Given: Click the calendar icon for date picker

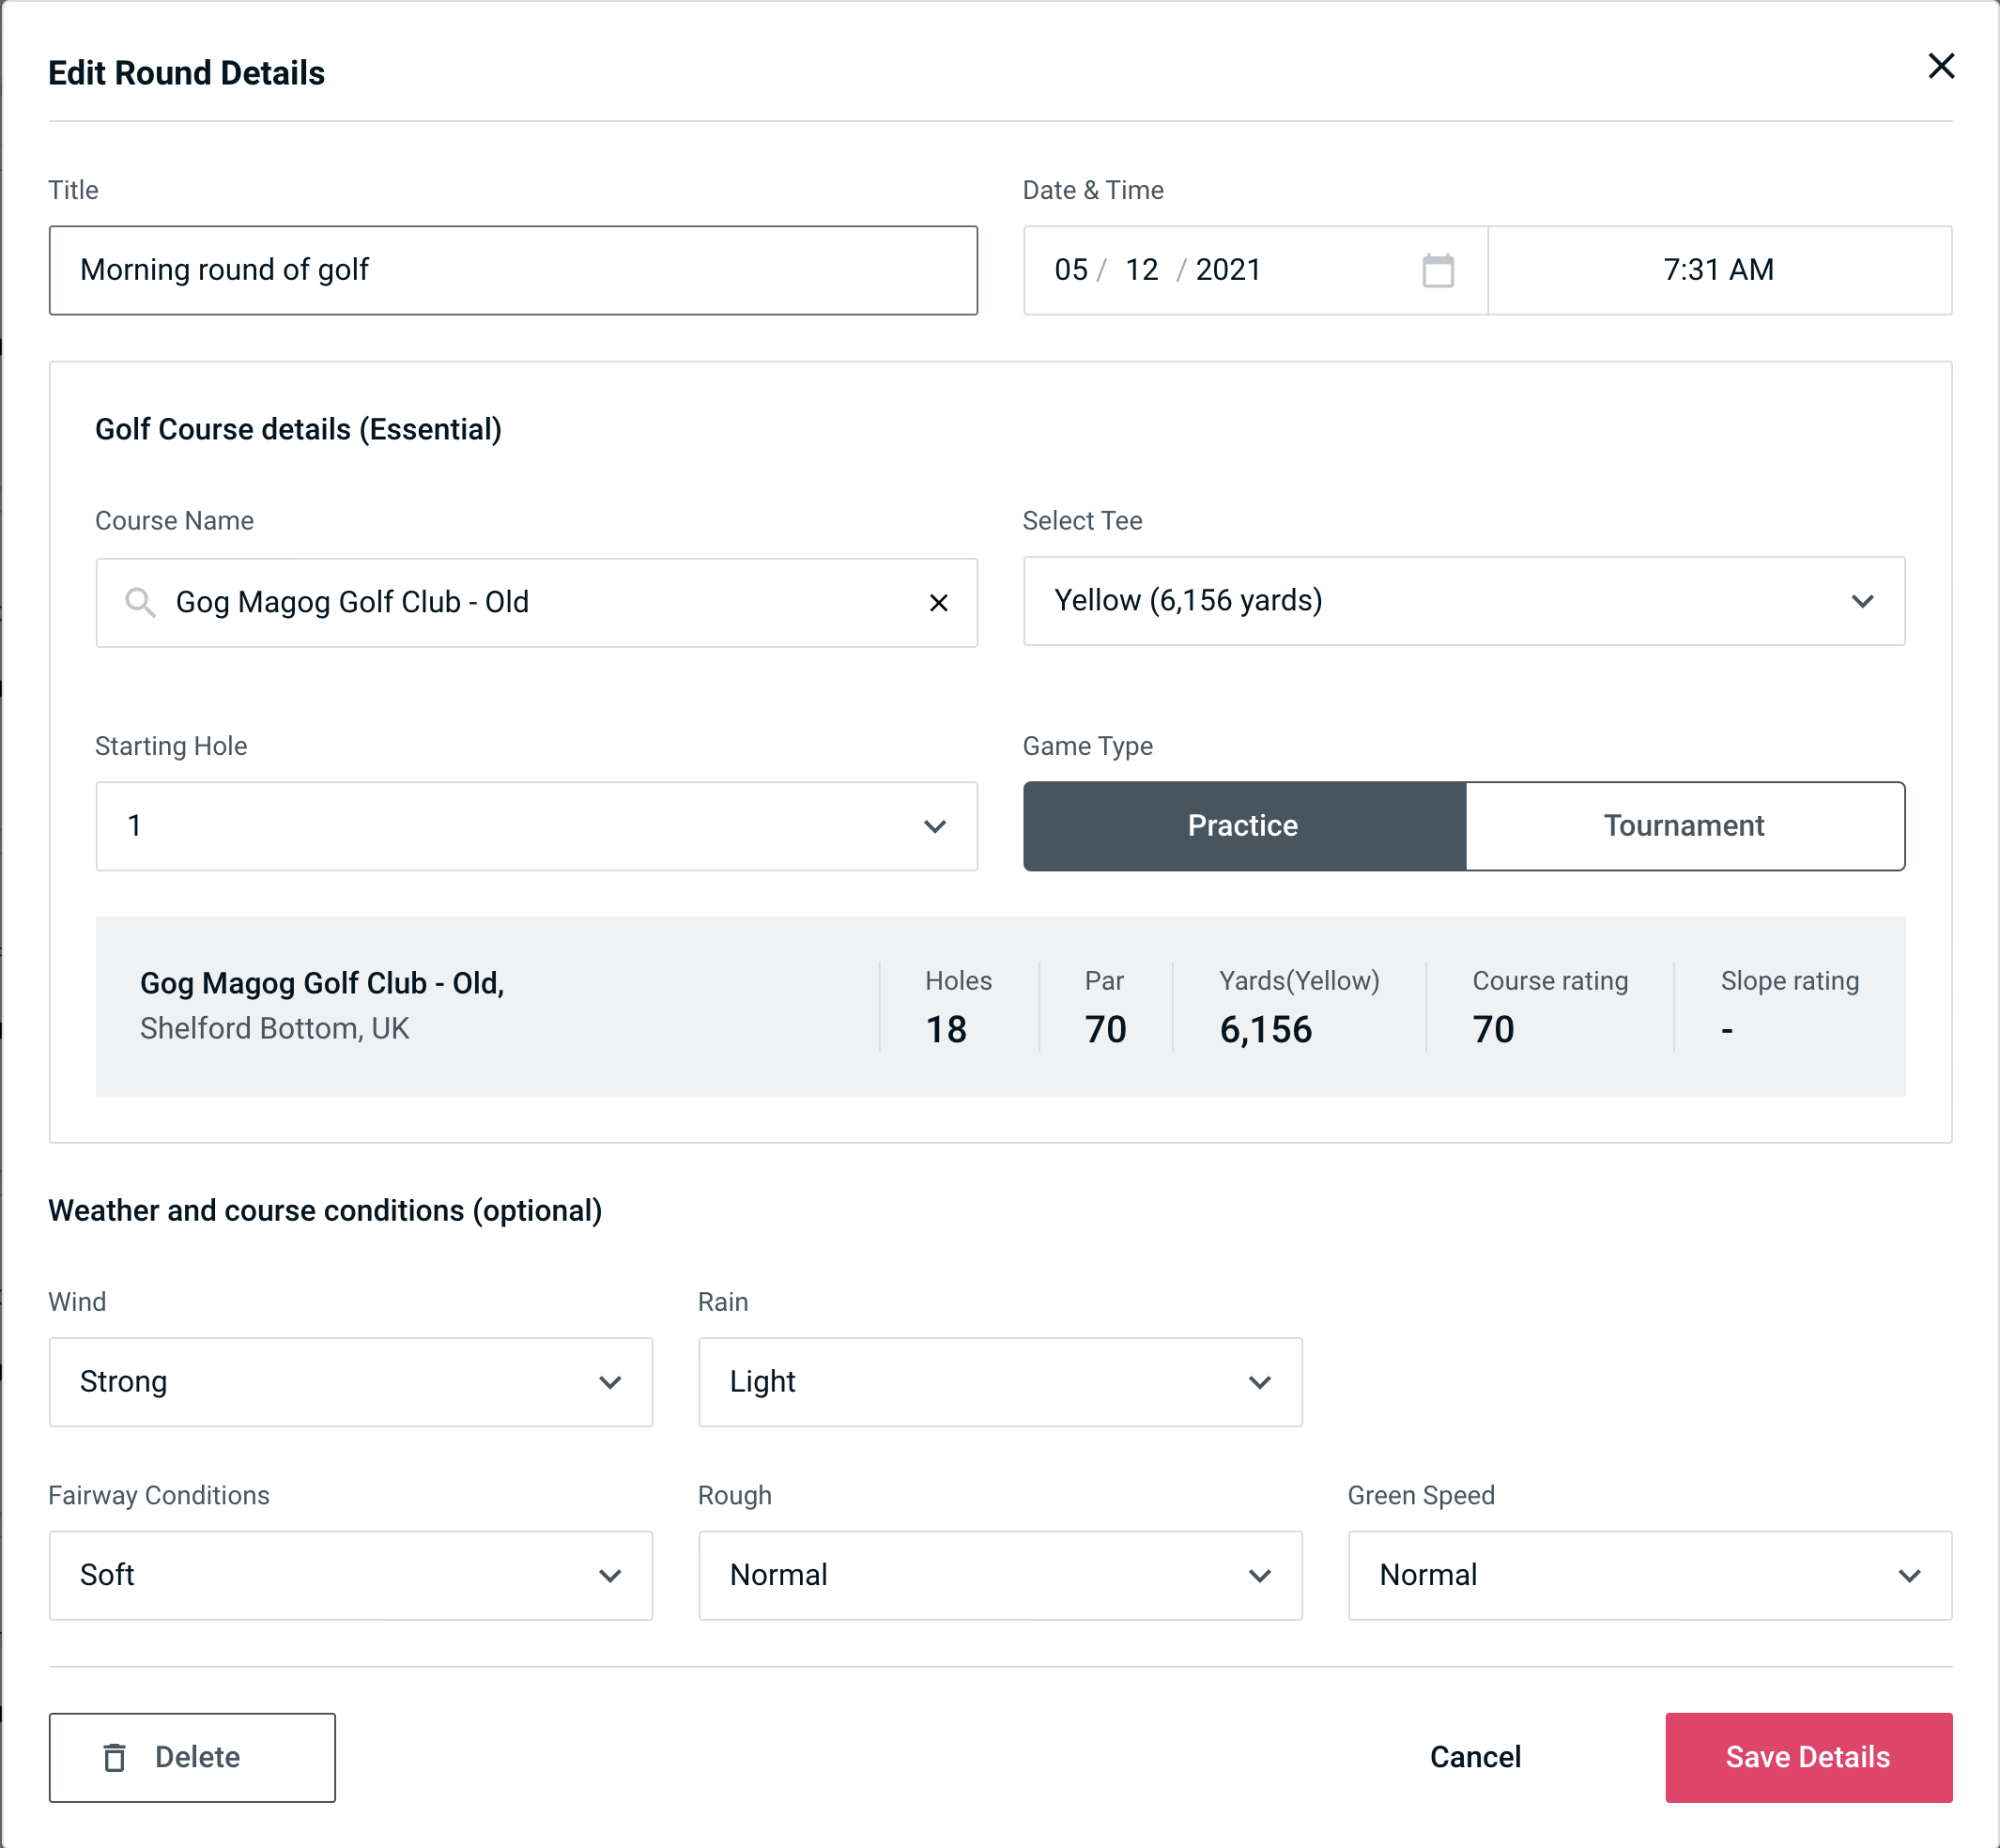Looking at the screenshot, I should click(x=1439, y=270).
